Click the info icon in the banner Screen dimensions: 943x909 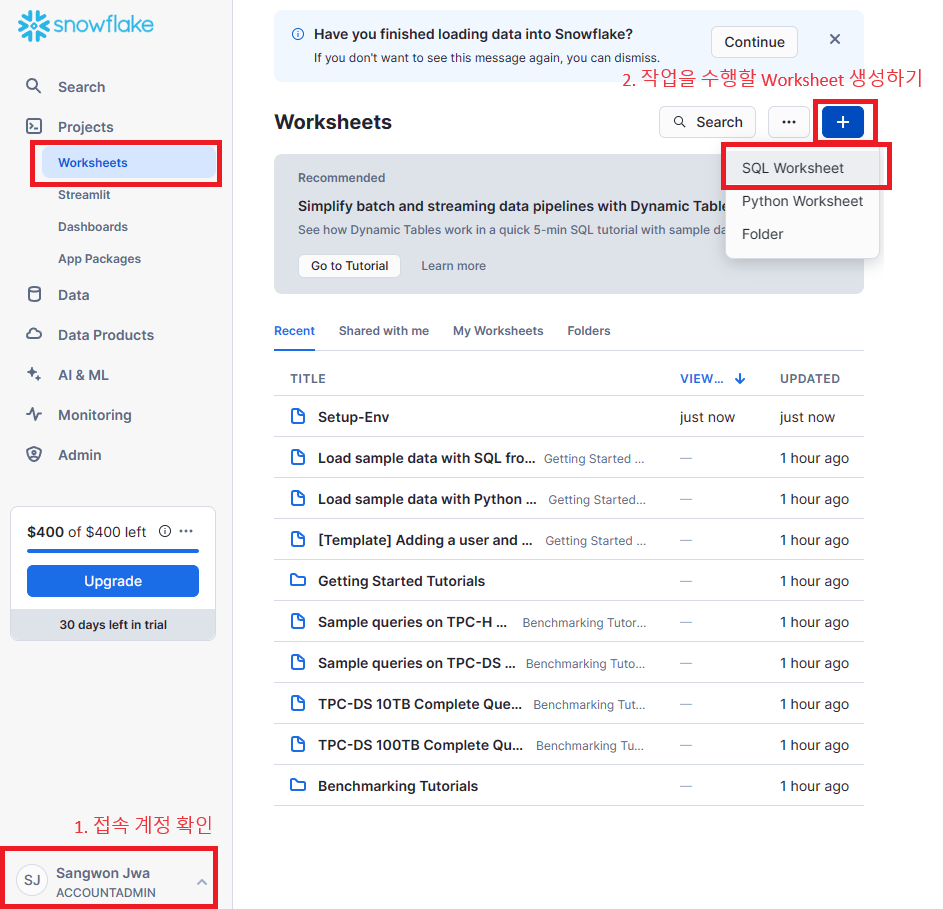click(x=298, y=34)
